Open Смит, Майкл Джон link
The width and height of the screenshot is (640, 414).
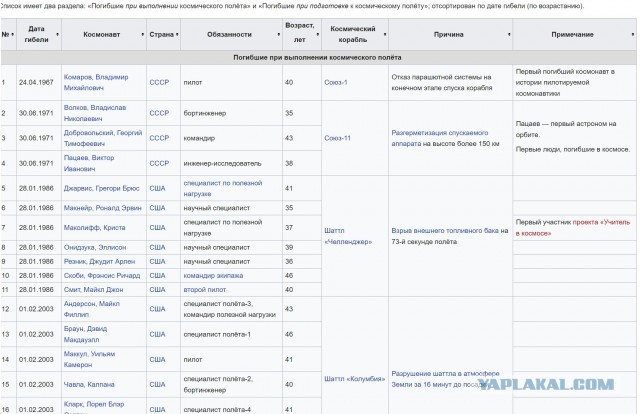click(x=93, y=289)
